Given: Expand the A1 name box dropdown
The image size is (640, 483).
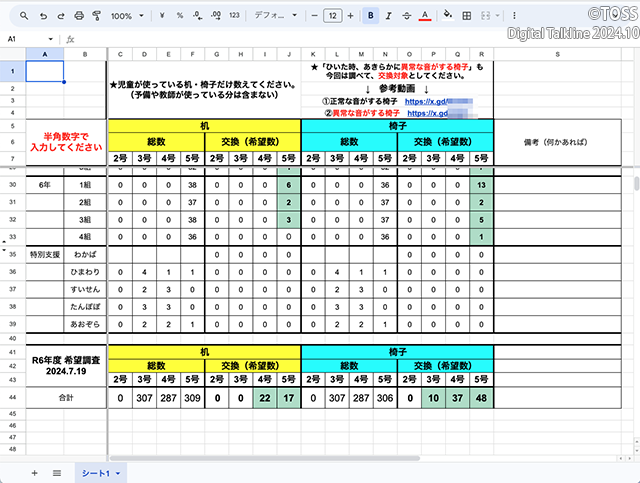Looking at the screenshot, I should tap(50, 39).
